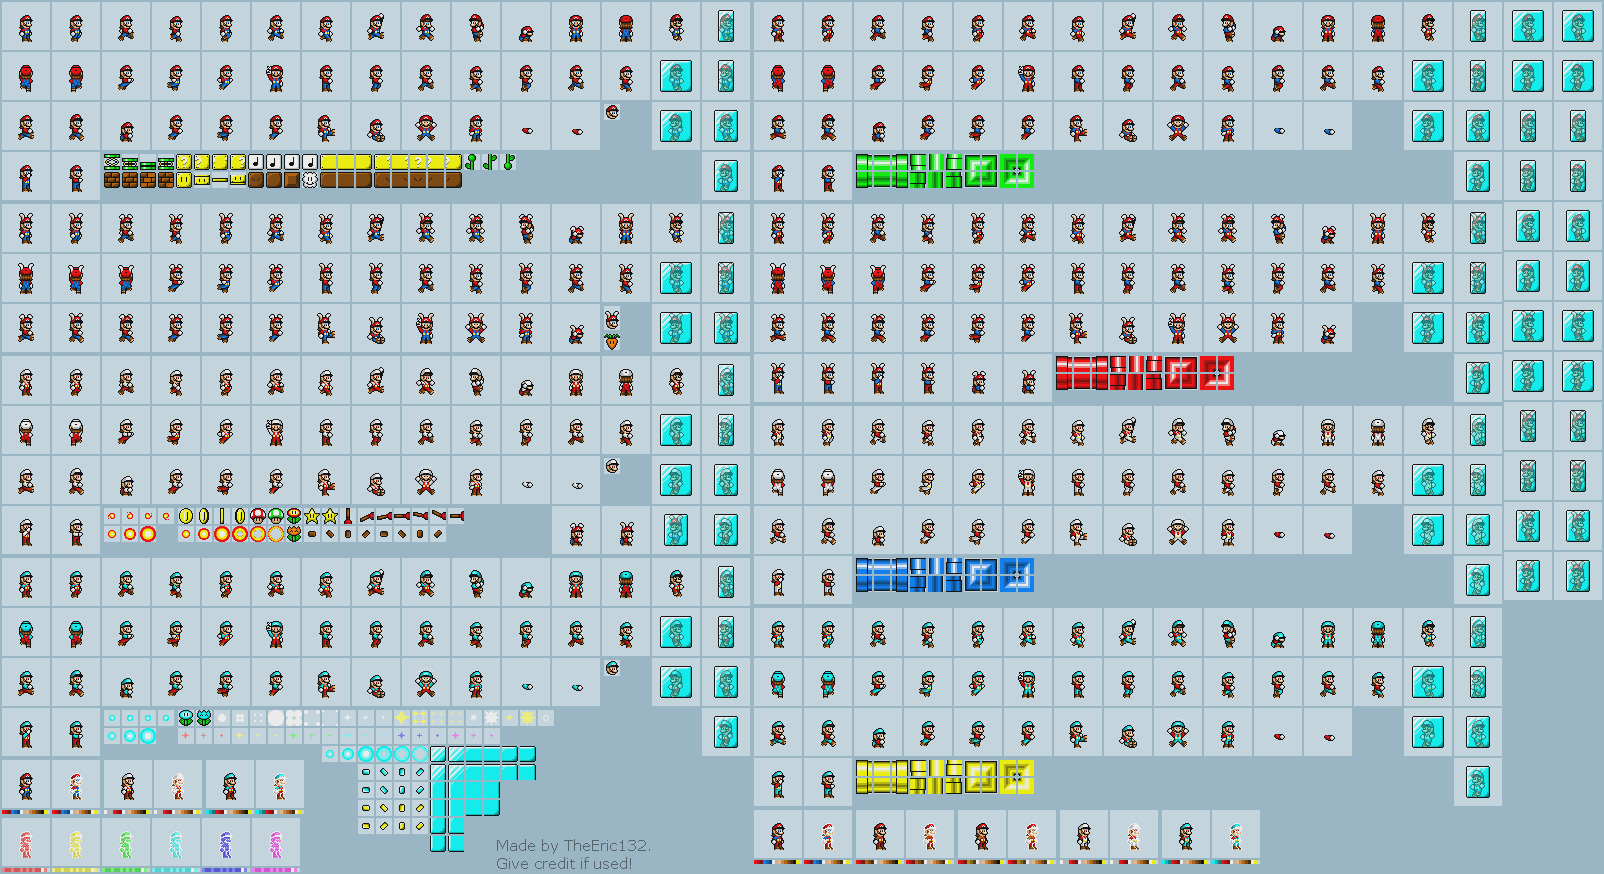Click the Ice Mario head icon
Viewport: 1604px width, 874px height.
tap(612, 668)
